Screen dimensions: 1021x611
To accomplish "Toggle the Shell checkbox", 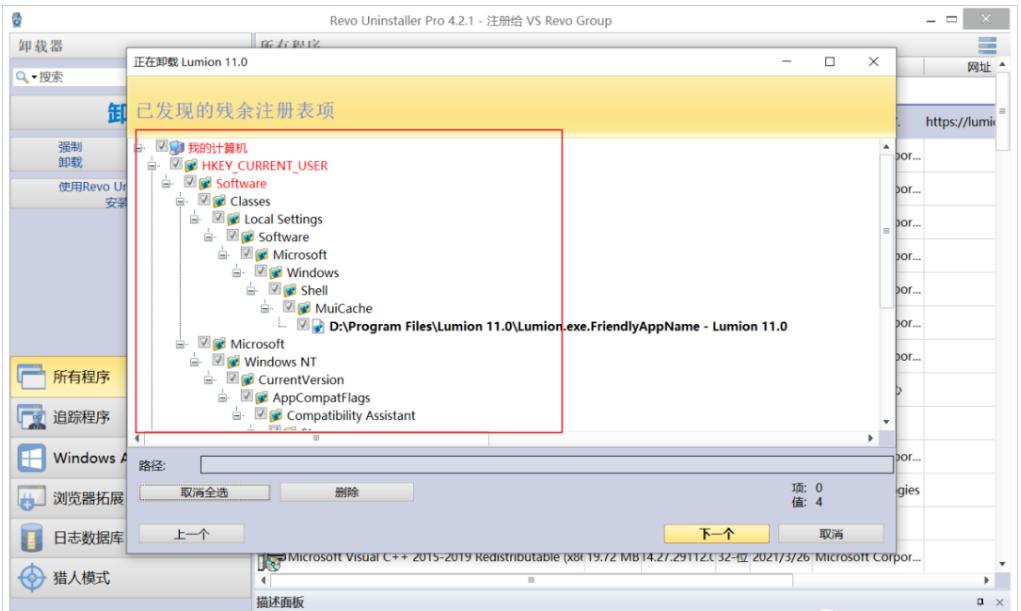I will 275,289.
